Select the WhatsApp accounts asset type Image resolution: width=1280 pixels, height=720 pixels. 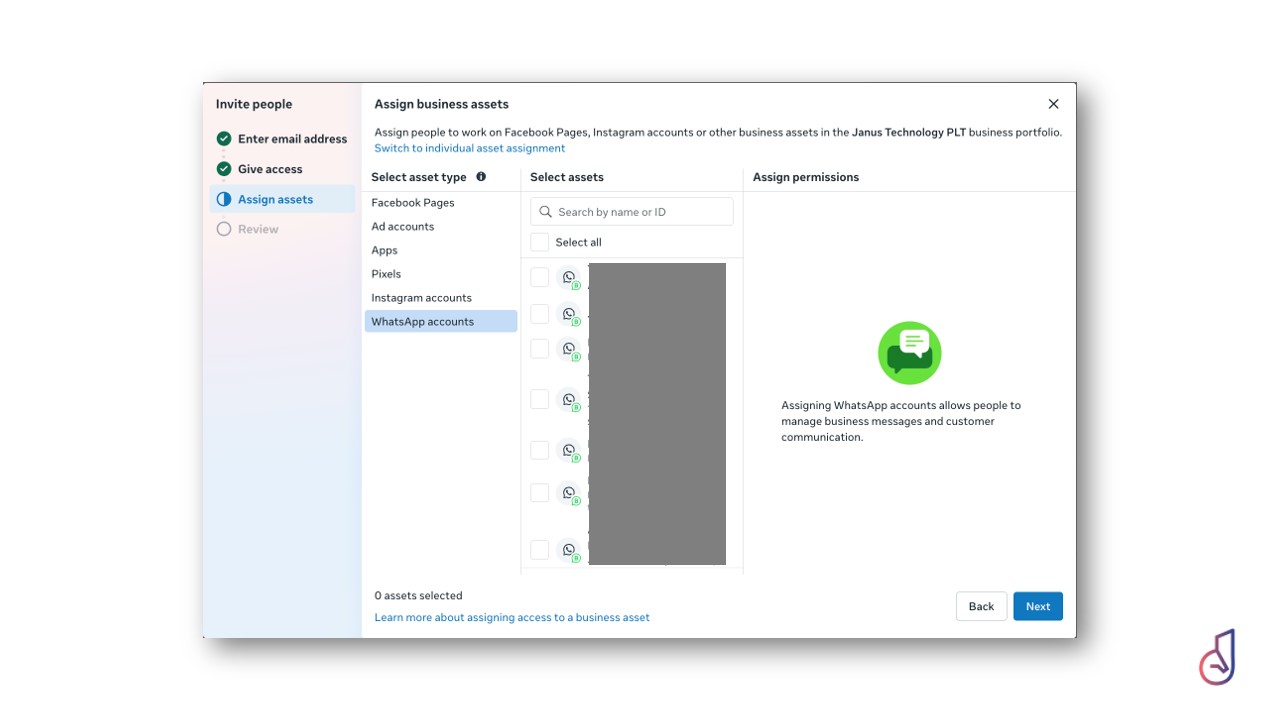(x=441, y=321)
